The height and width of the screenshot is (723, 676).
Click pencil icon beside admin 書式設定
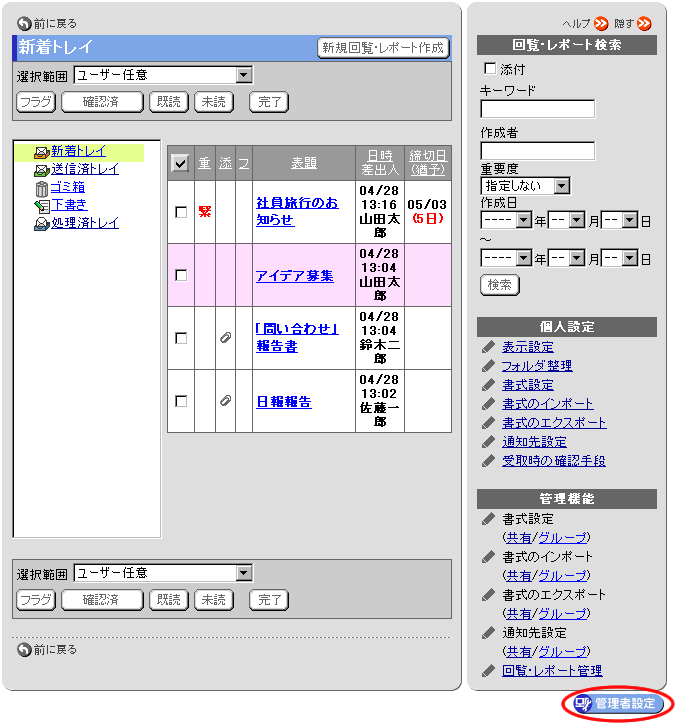pos(488,519)
